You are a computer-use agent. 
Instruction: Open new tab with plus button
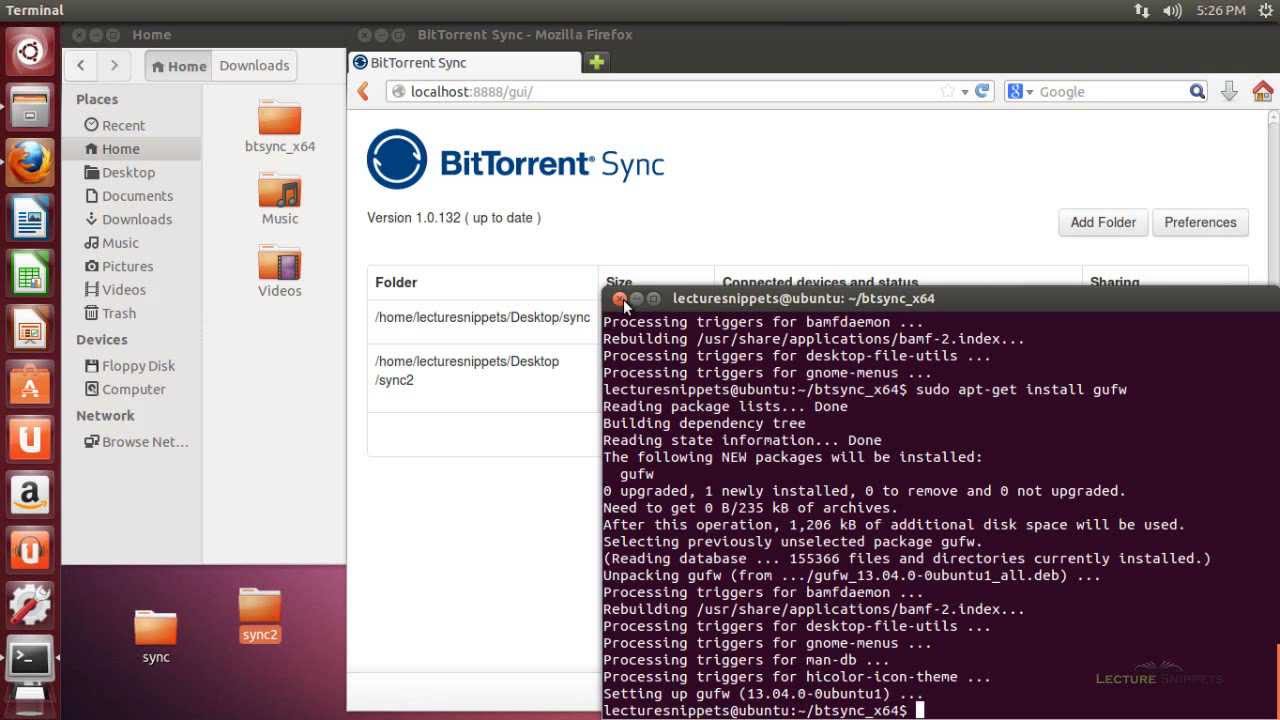point(596,62)
